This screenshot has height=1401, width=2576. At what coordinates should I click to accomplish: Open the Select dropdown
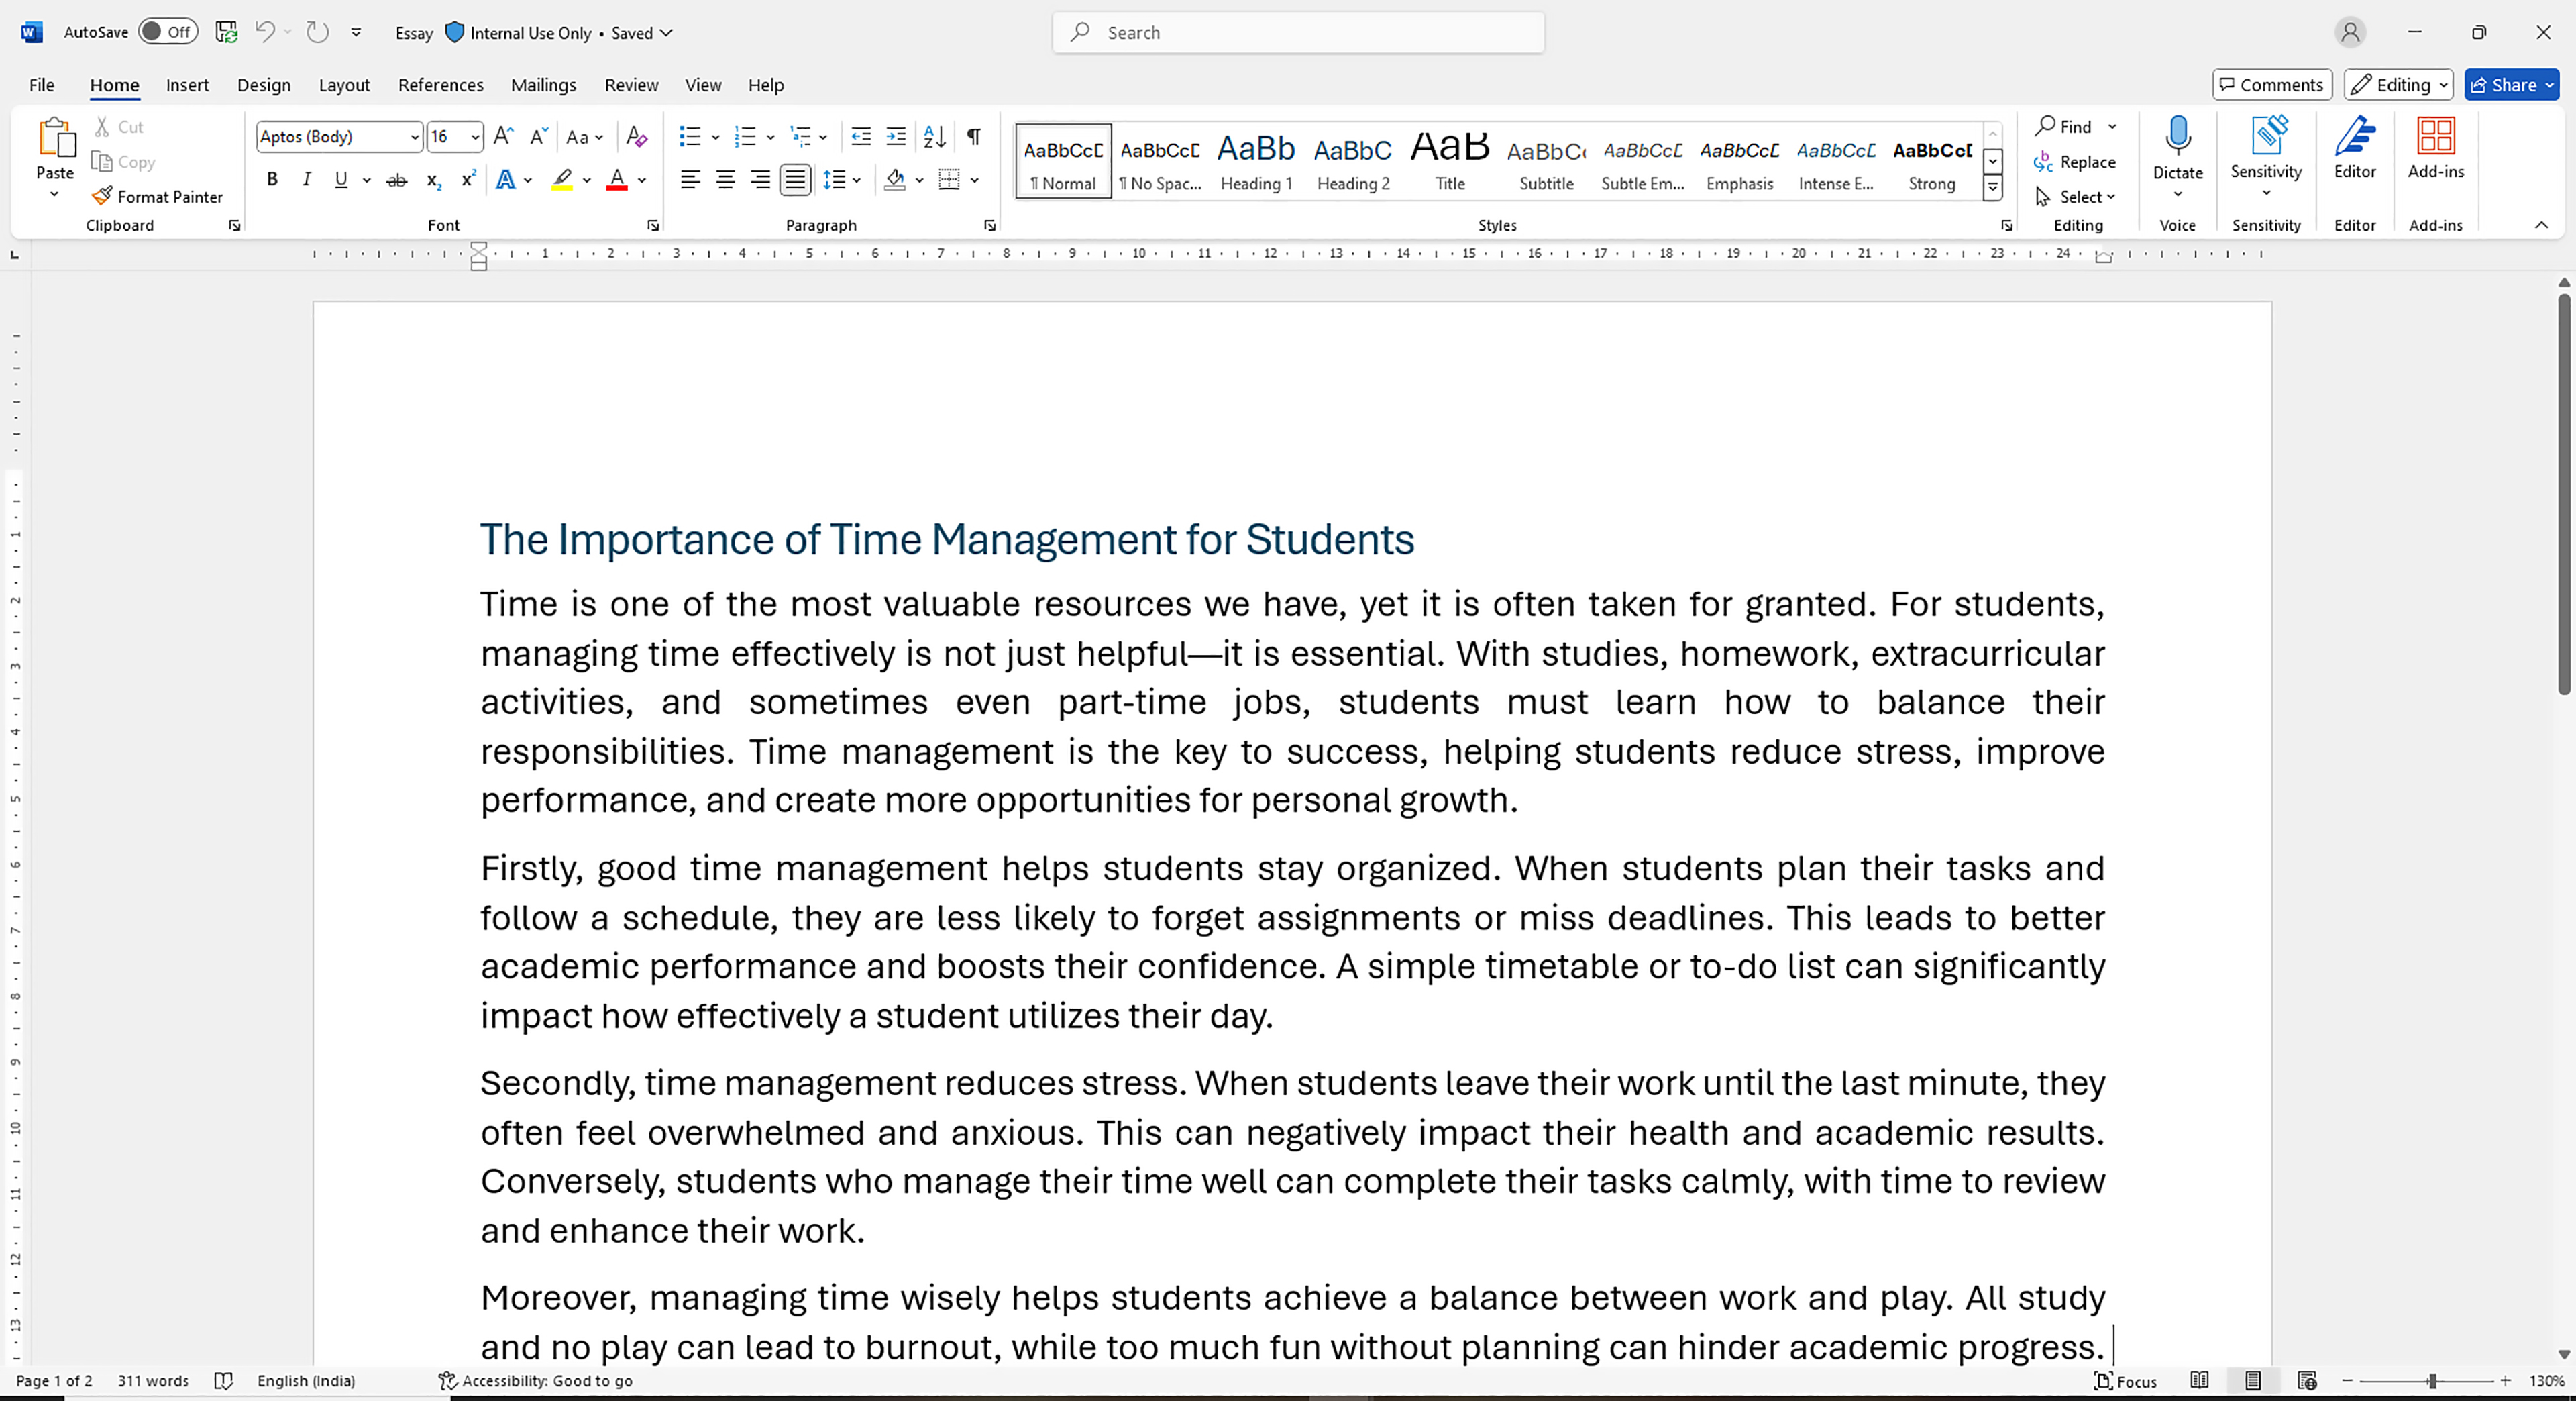click(x=2077, y=197)
